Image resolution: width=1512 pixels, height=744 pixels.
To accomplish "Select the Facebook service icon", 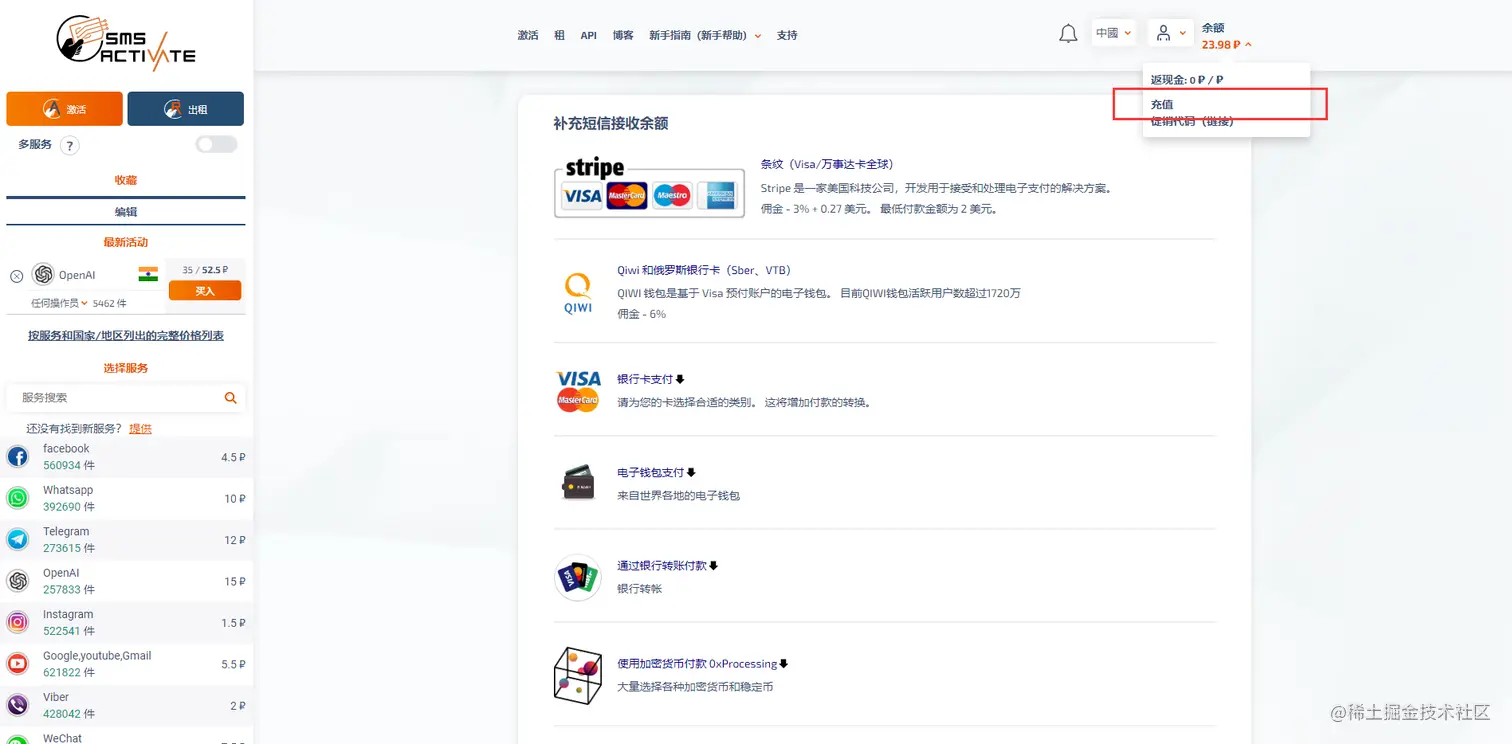I will [x=17, y=456].
